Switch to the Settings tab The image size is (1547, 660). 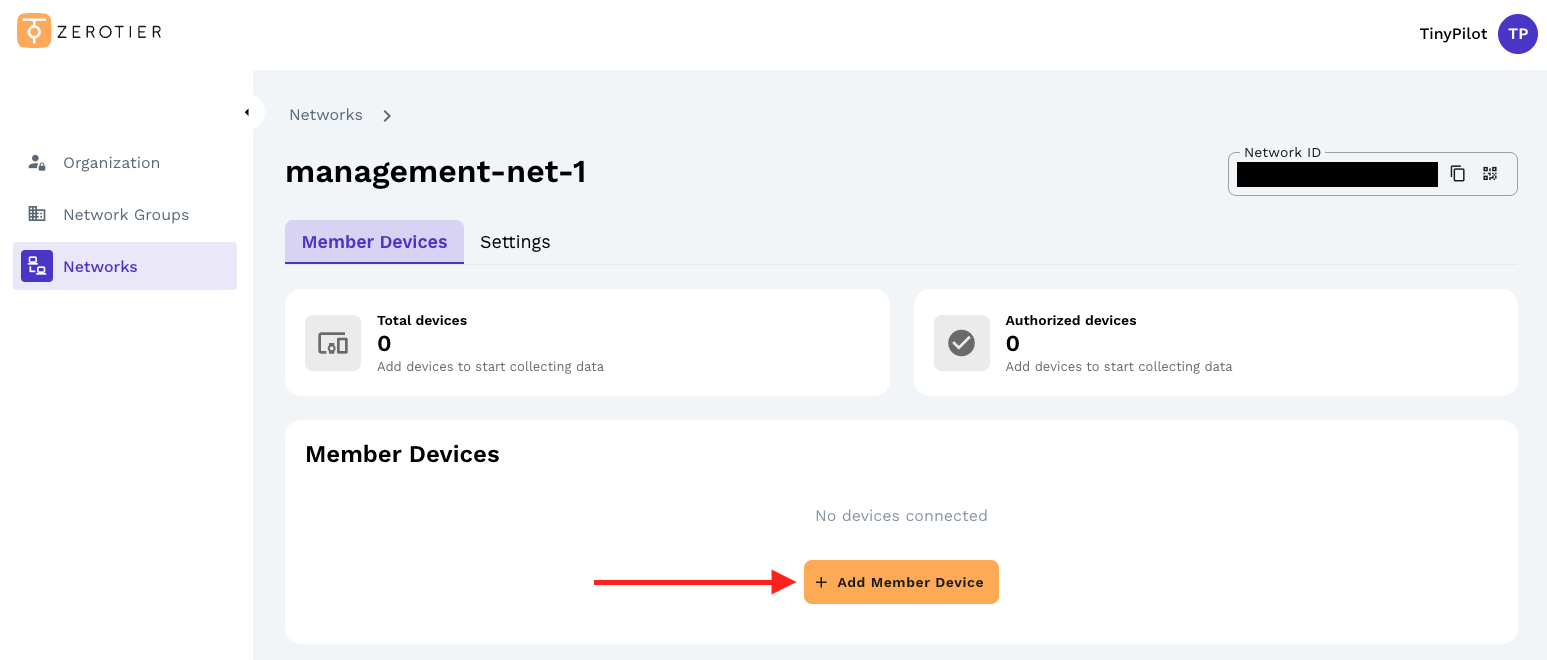[x=515, y=241]
